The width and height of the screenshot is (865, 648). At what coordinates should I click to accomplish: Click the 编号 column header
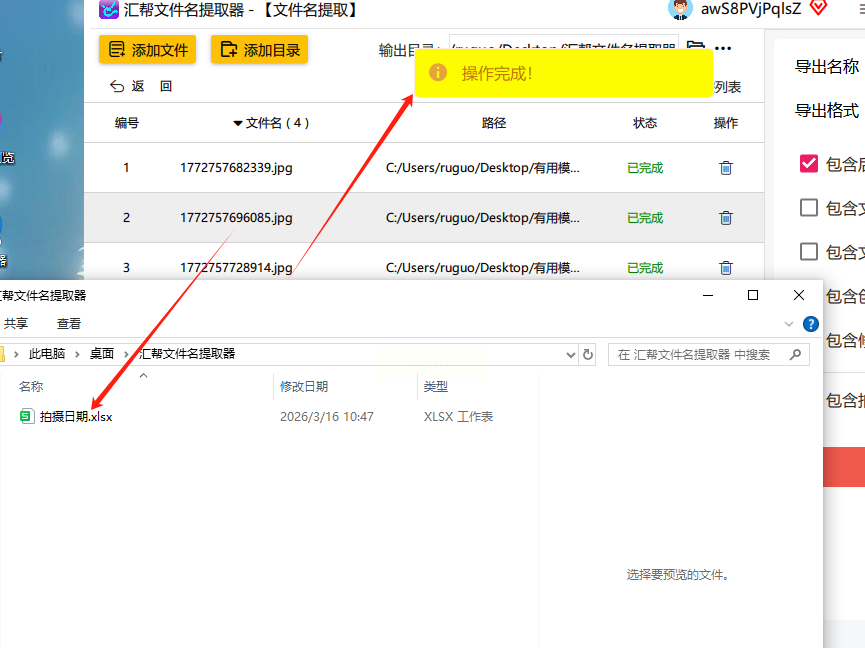click(126, 123)
